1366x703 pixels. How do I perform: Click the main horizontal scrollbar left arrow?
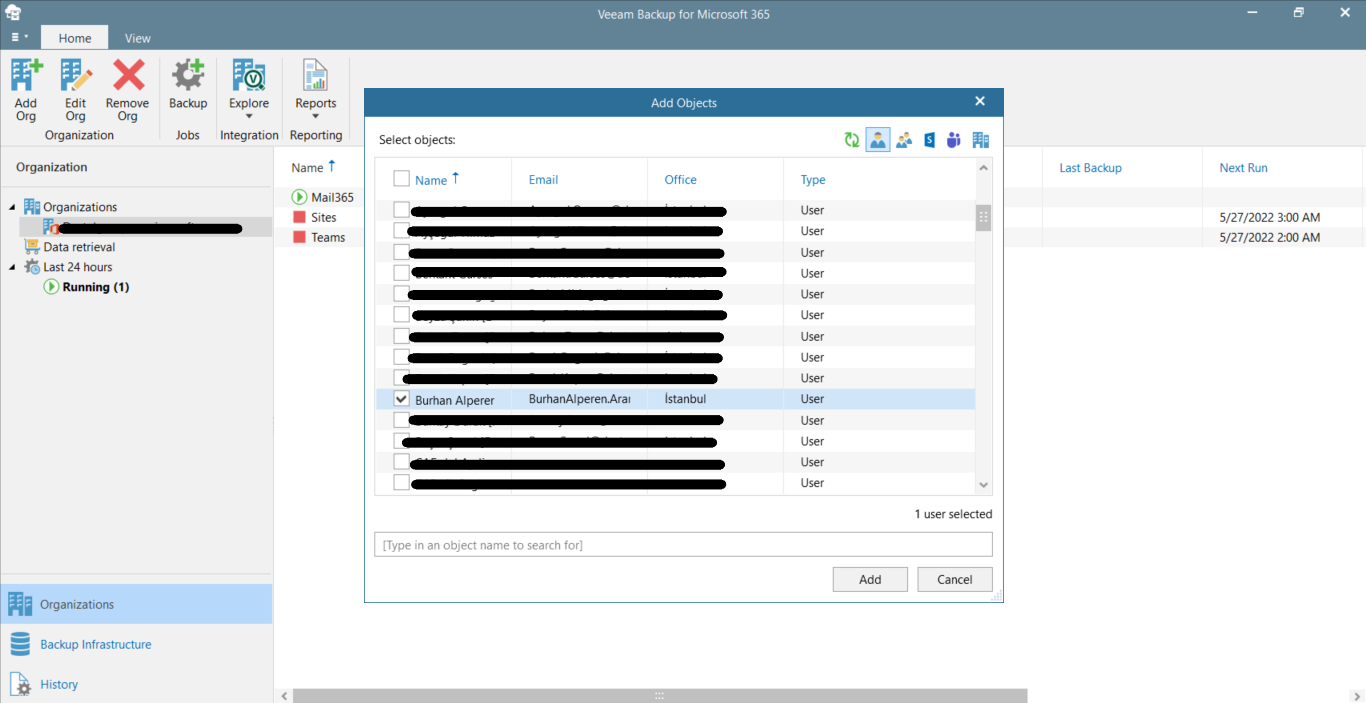[283, 695]
